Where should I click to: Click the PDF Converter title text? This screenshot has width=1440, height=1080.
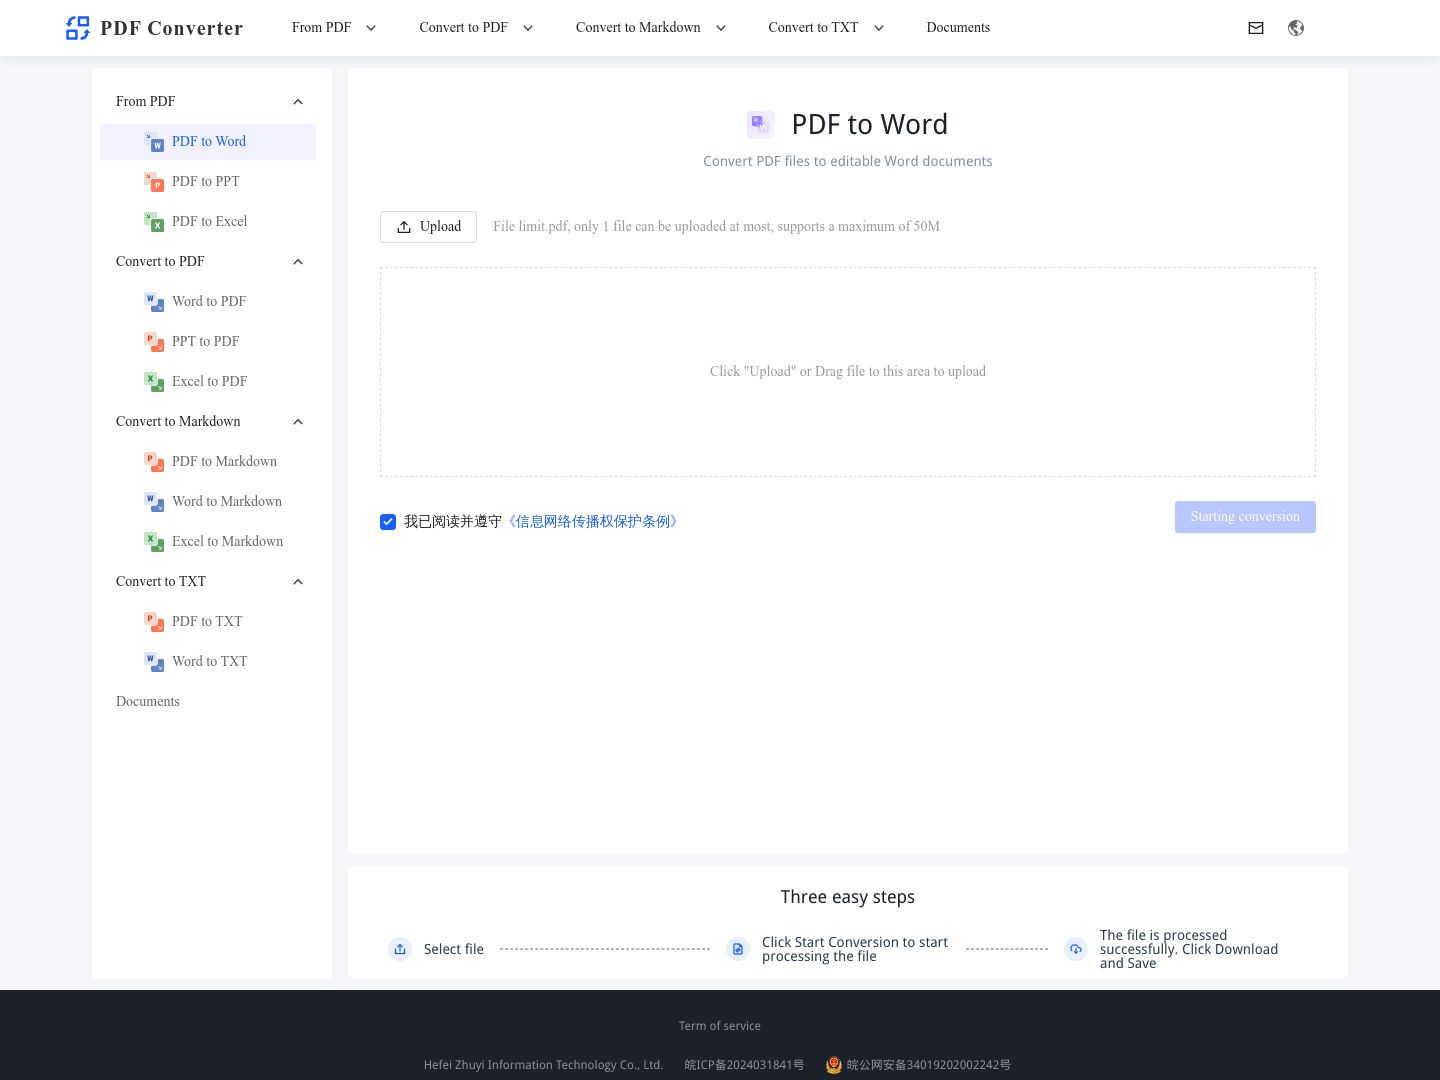(172, 28)
